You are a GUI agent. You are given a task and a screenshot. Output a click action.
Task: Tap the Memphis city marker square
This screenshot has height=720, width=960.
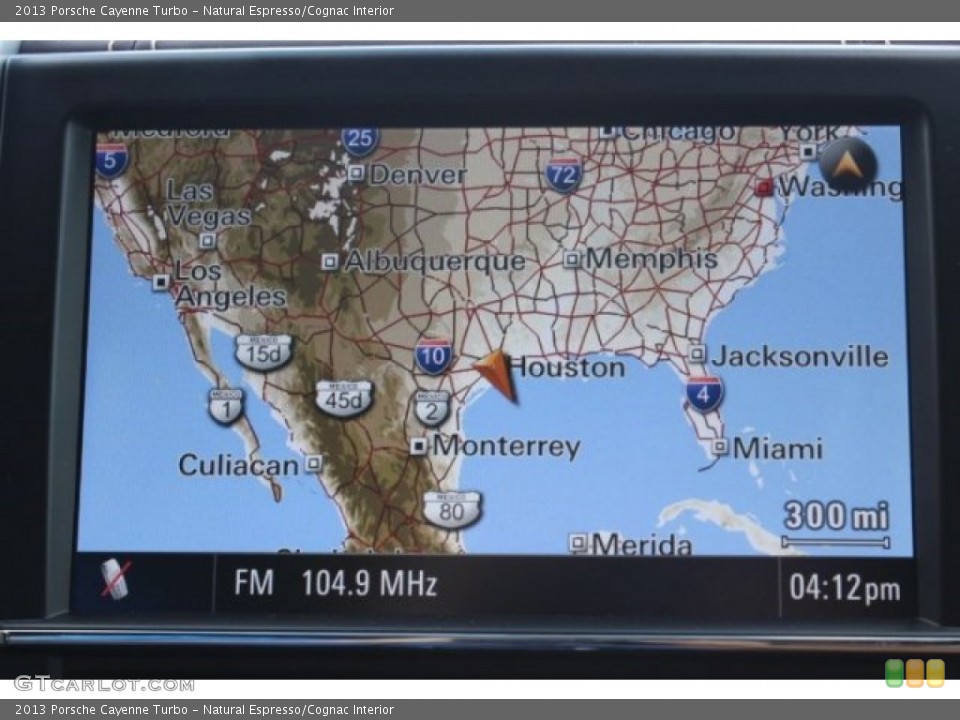tap(572, 259)
